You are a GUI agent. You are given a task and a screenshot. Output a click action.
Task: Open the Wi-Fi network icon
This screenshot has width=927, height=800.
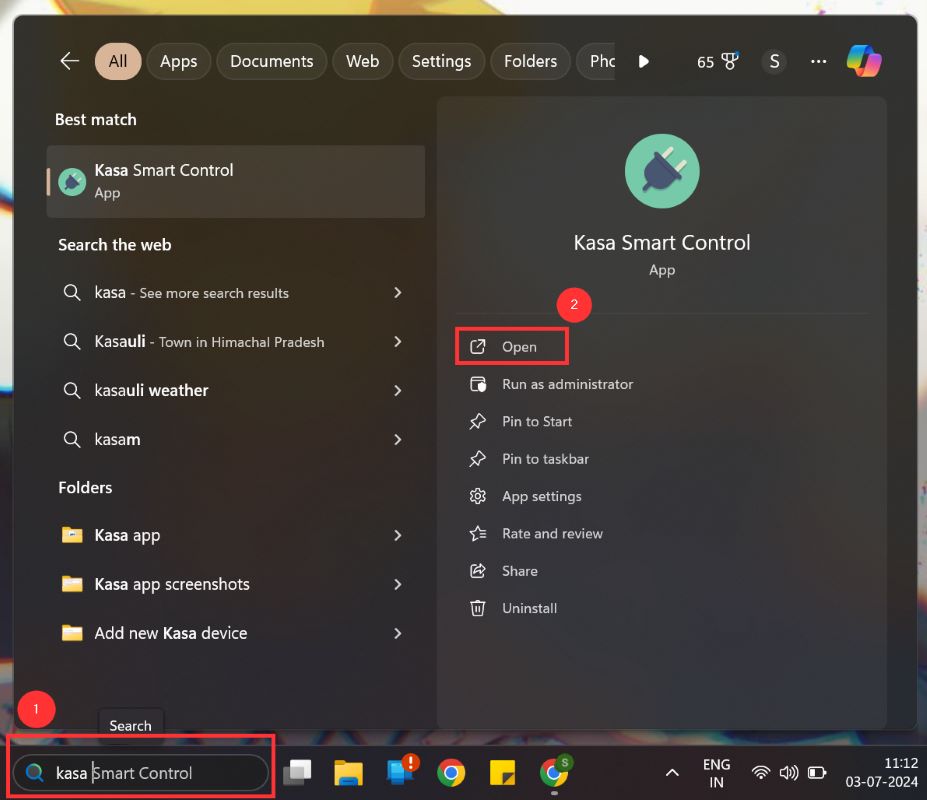point(761,772)
